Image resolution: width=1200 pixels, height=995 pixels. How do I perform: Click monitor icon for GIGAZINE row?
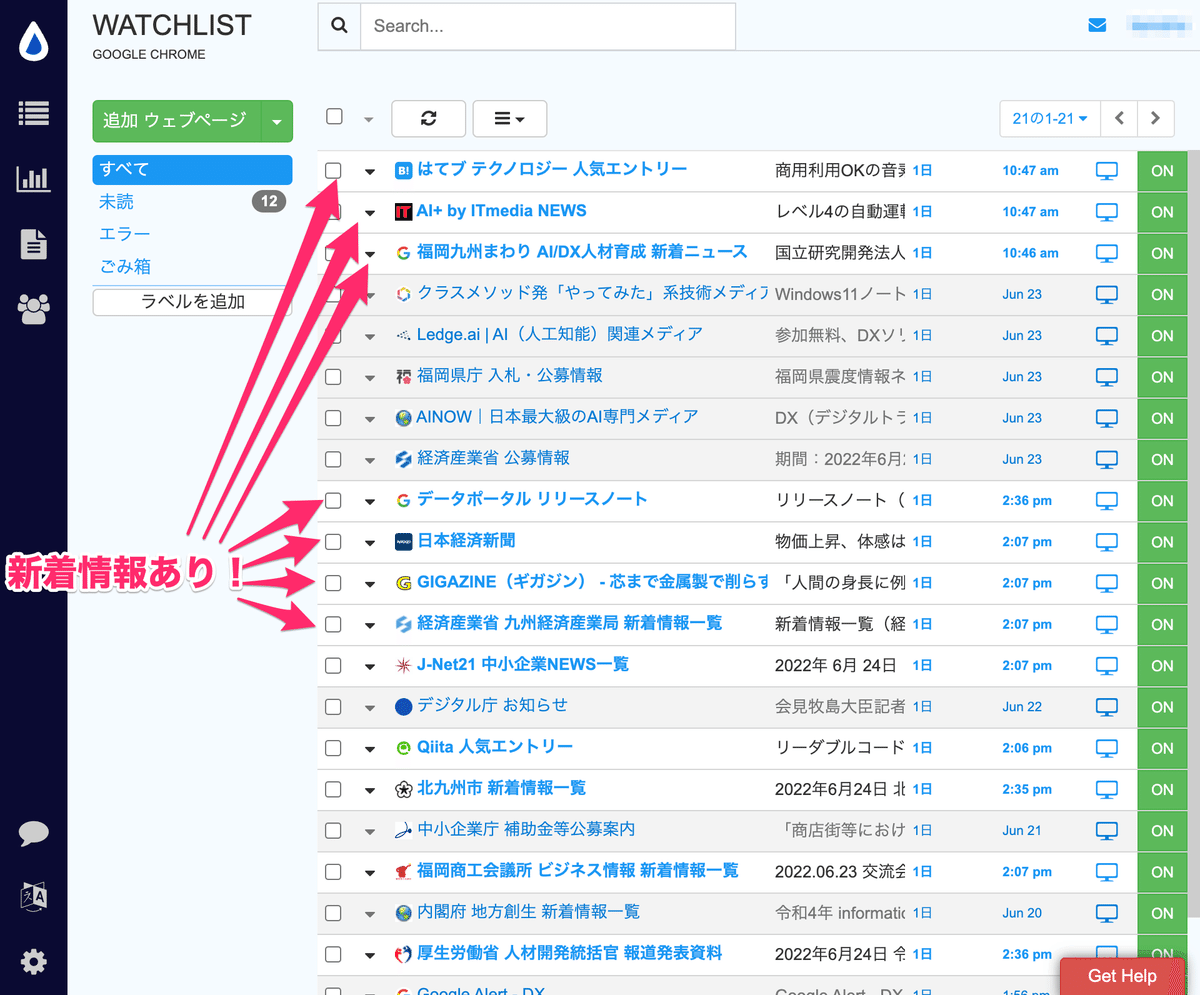point(1106,582)
